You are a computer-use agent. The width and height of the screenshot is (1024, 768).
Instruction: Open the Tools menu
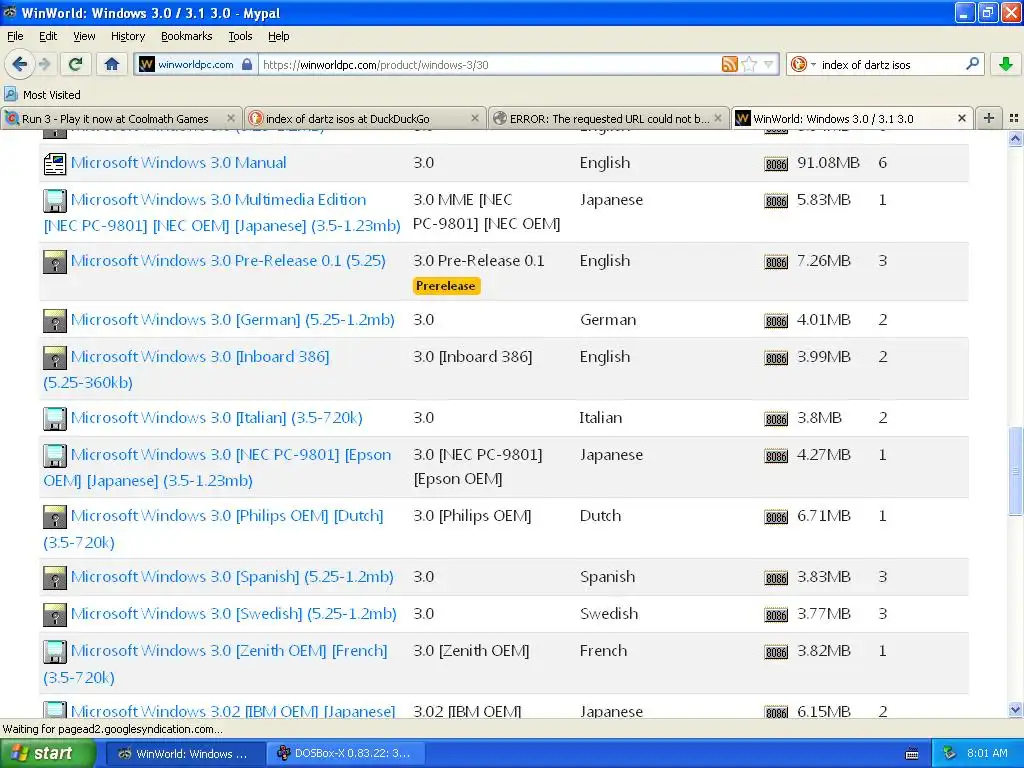pos(240,36)
